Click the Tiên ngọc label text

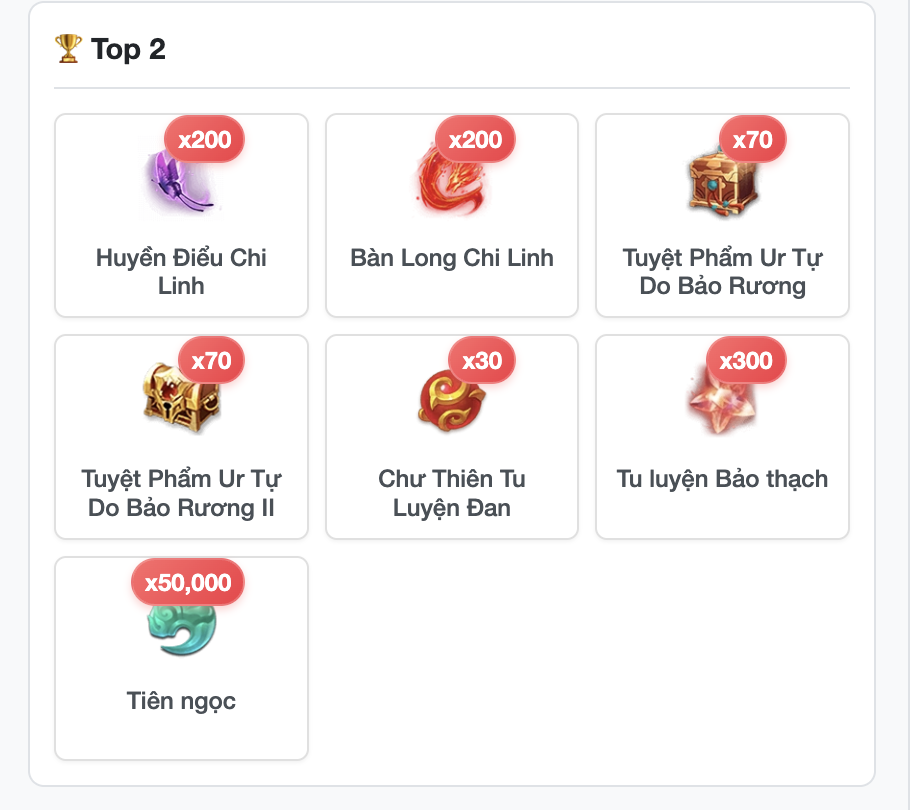coord(181,701)
